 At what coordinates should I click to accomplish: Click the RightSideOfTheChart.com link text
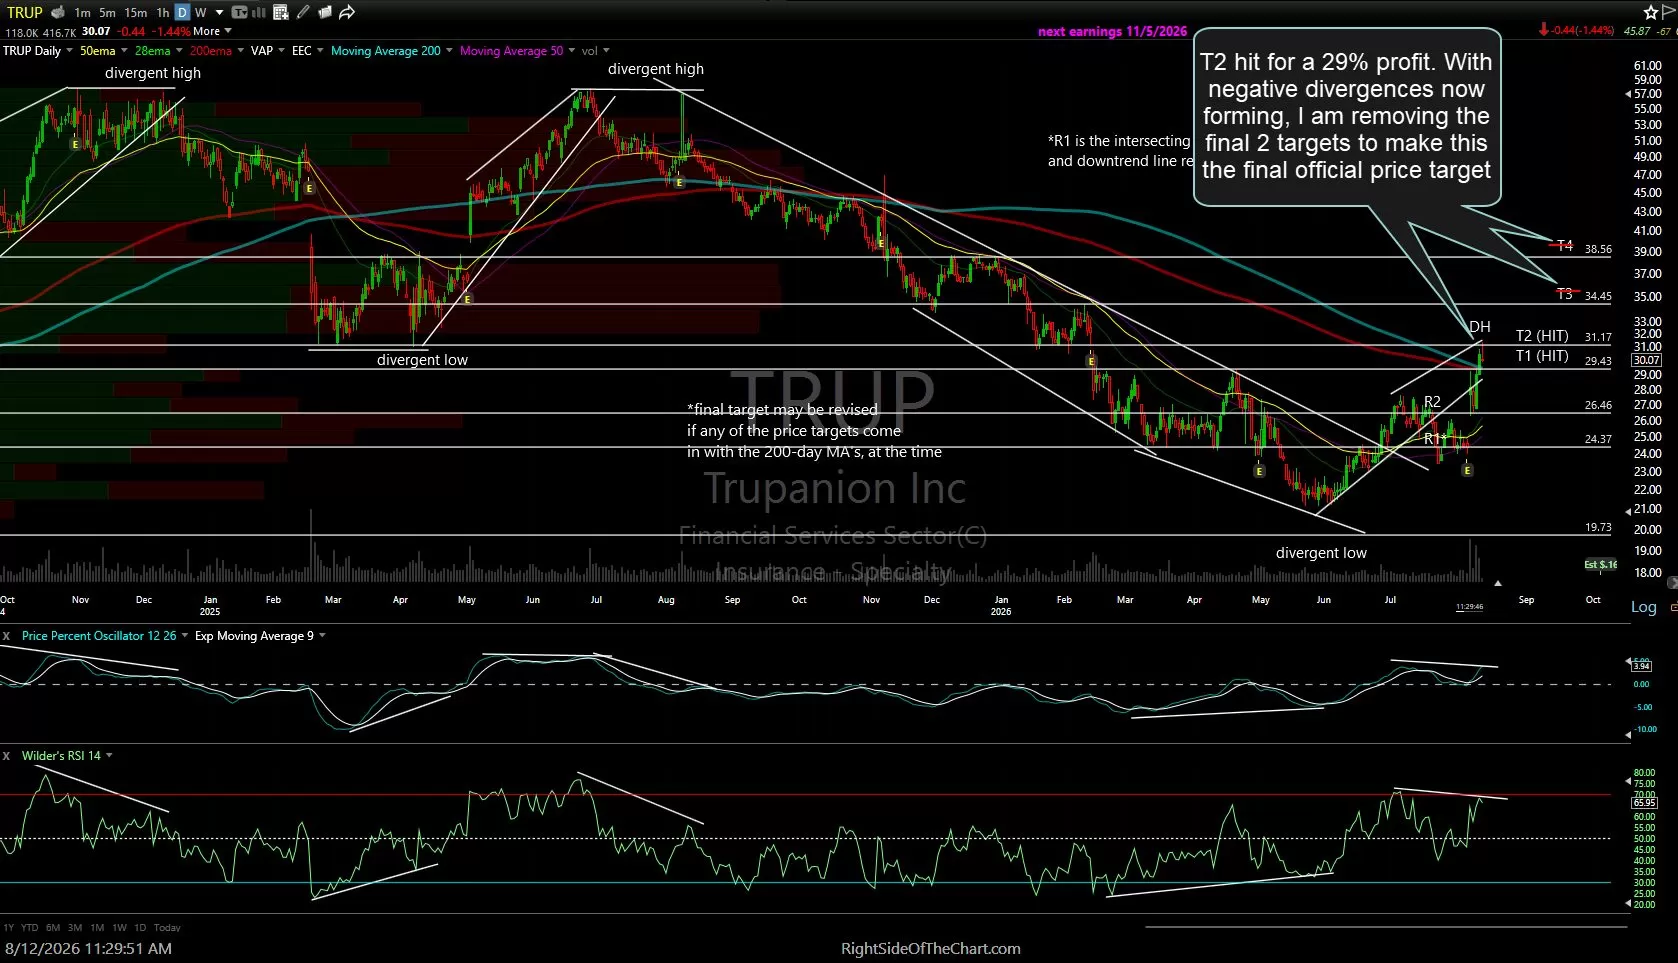[931, 949]
